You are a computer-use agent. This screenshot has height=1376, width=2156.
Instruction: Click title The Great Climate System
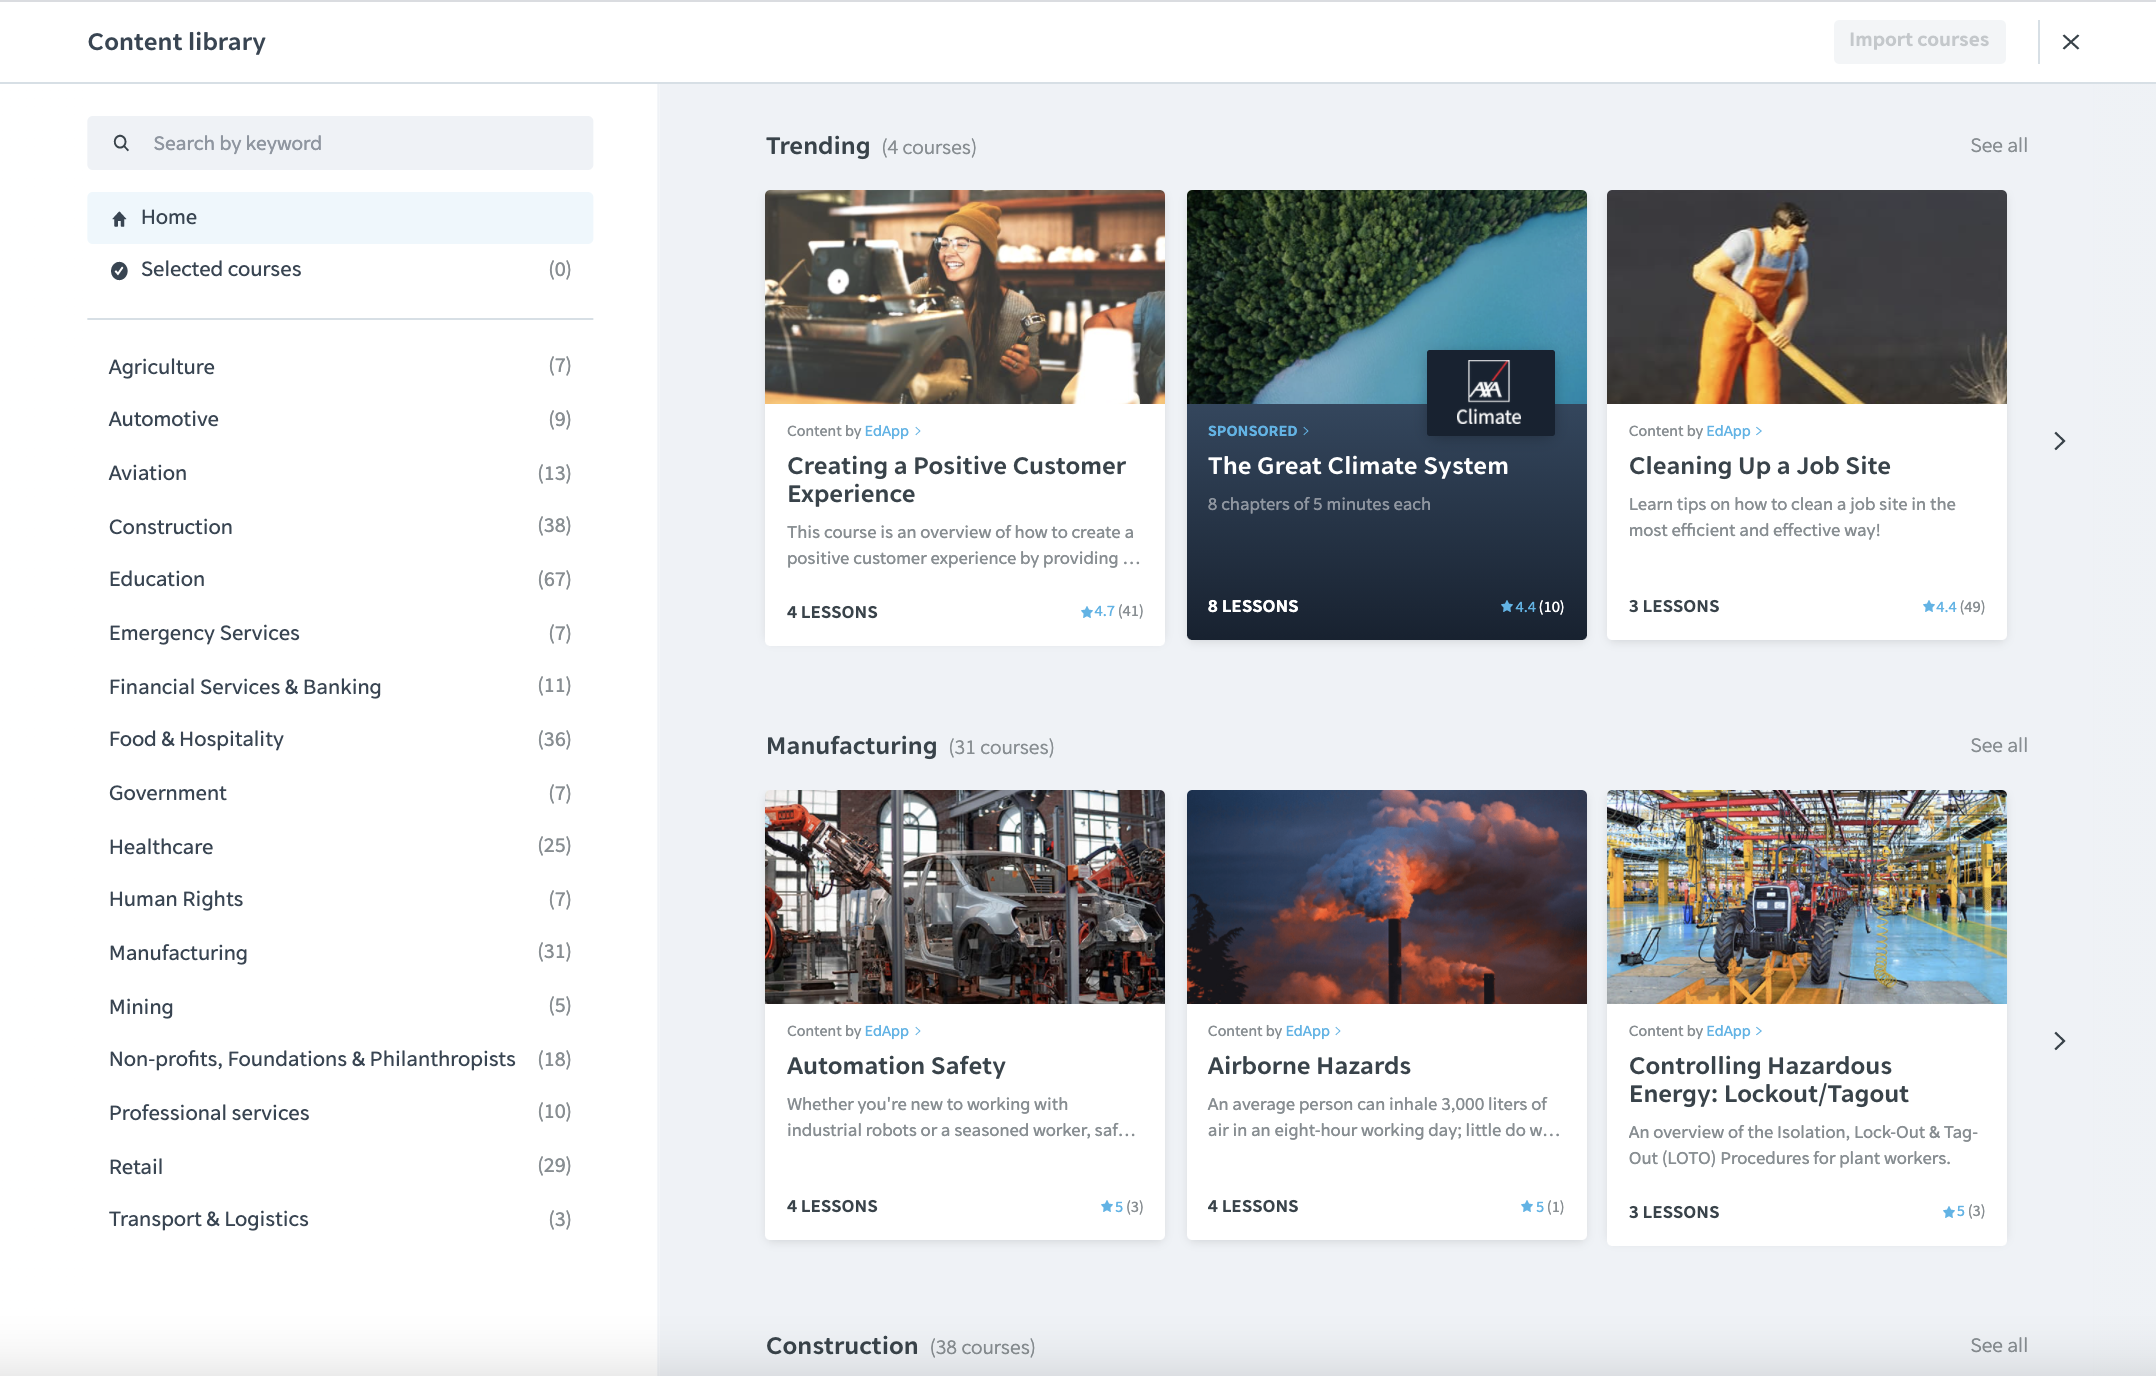[1358, 466]
